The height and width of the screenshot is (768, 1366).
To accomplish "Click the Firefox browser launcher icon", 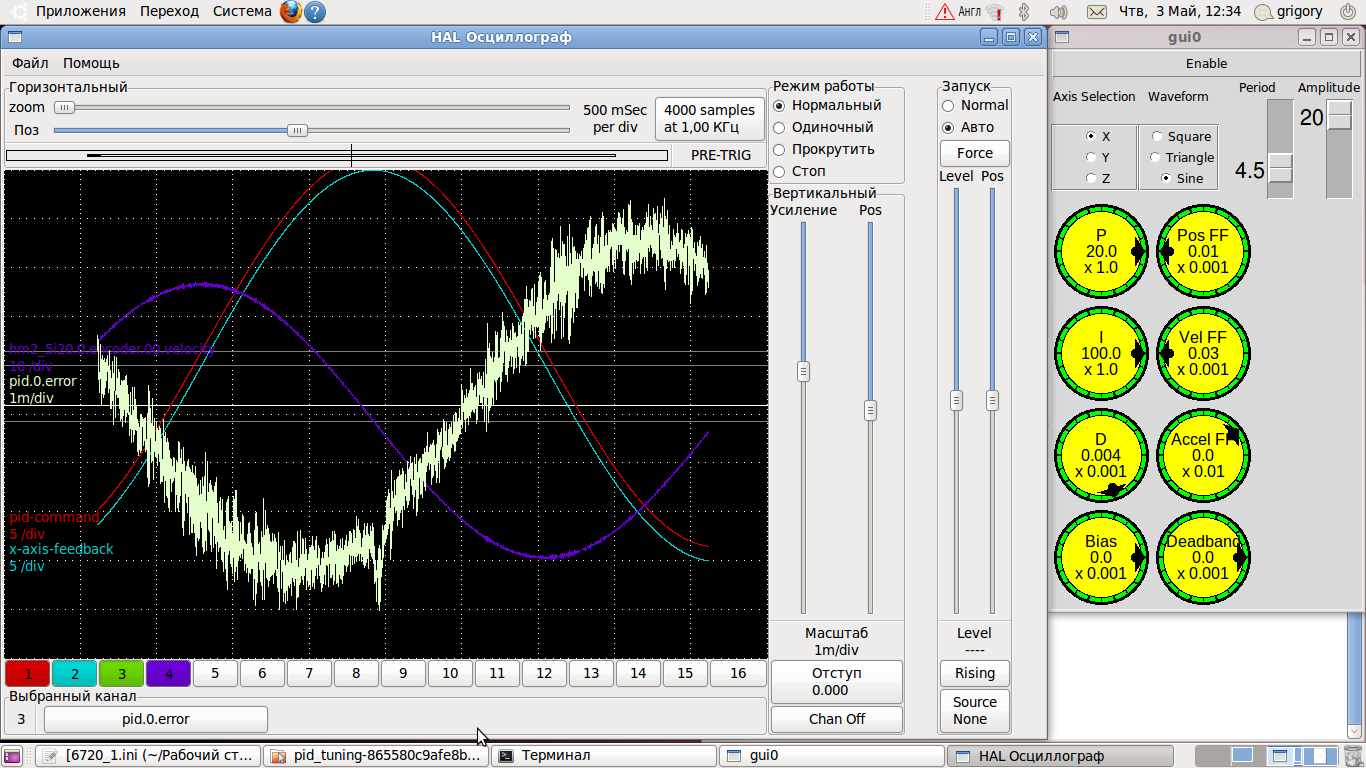I will coord(290,12).
